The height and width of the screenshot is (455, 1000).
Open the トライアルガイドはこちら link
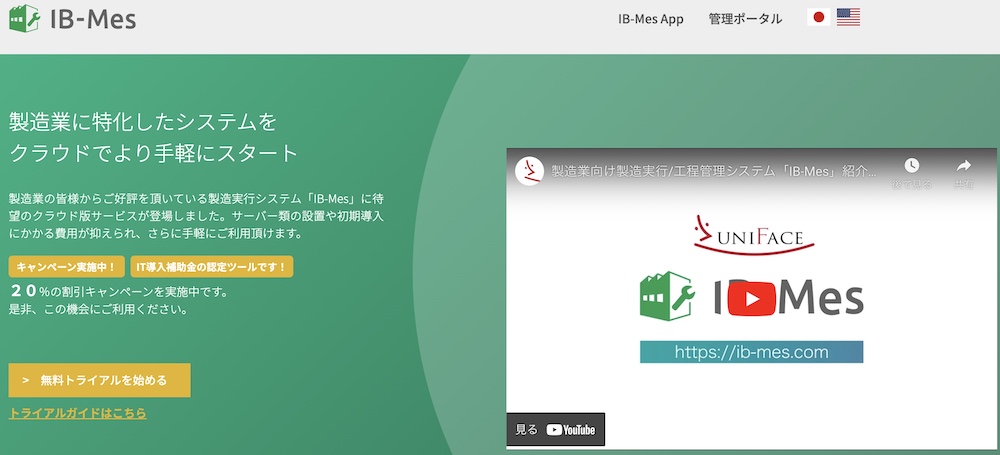point(77,413)
